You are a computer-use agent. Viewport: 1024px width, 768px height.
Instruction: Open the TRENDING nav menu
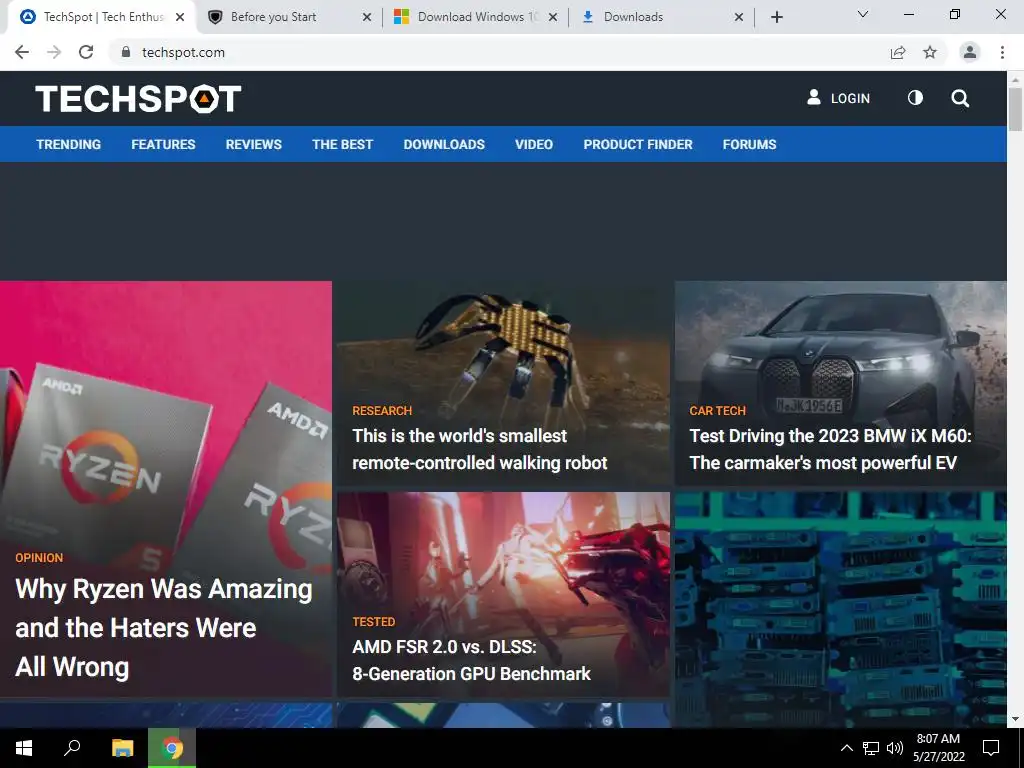coord(69,144)
